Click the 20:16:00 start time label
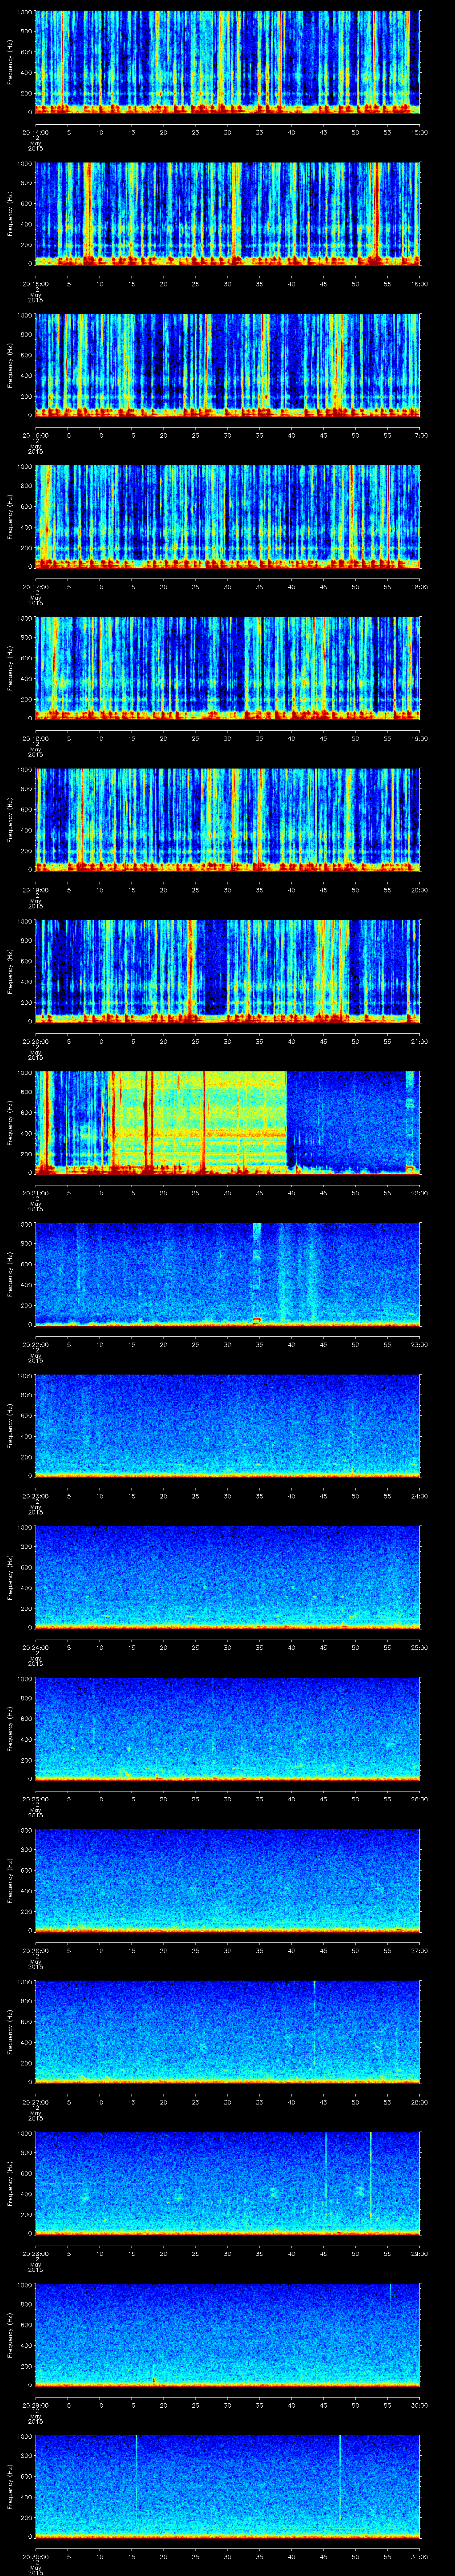Viewport: 455px width, 2576px height. click(36, 435)
